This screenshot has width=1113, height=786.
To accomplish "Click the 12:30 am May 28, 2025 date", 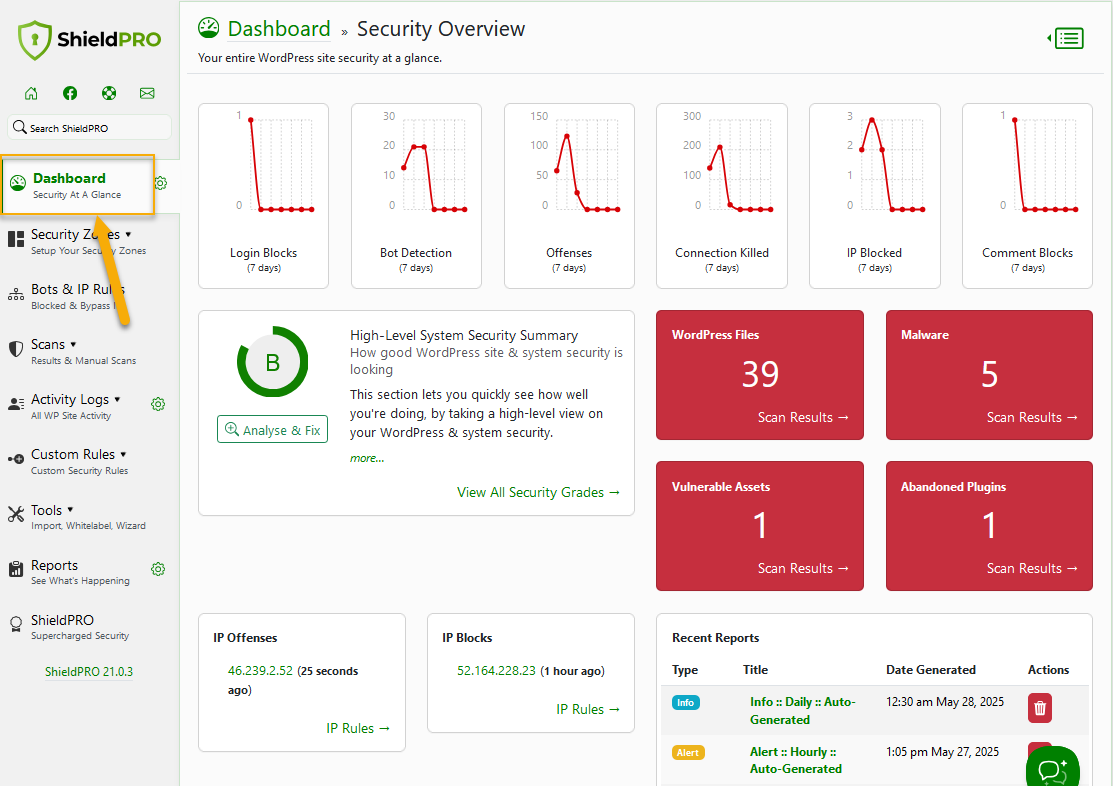I will 945,702.
